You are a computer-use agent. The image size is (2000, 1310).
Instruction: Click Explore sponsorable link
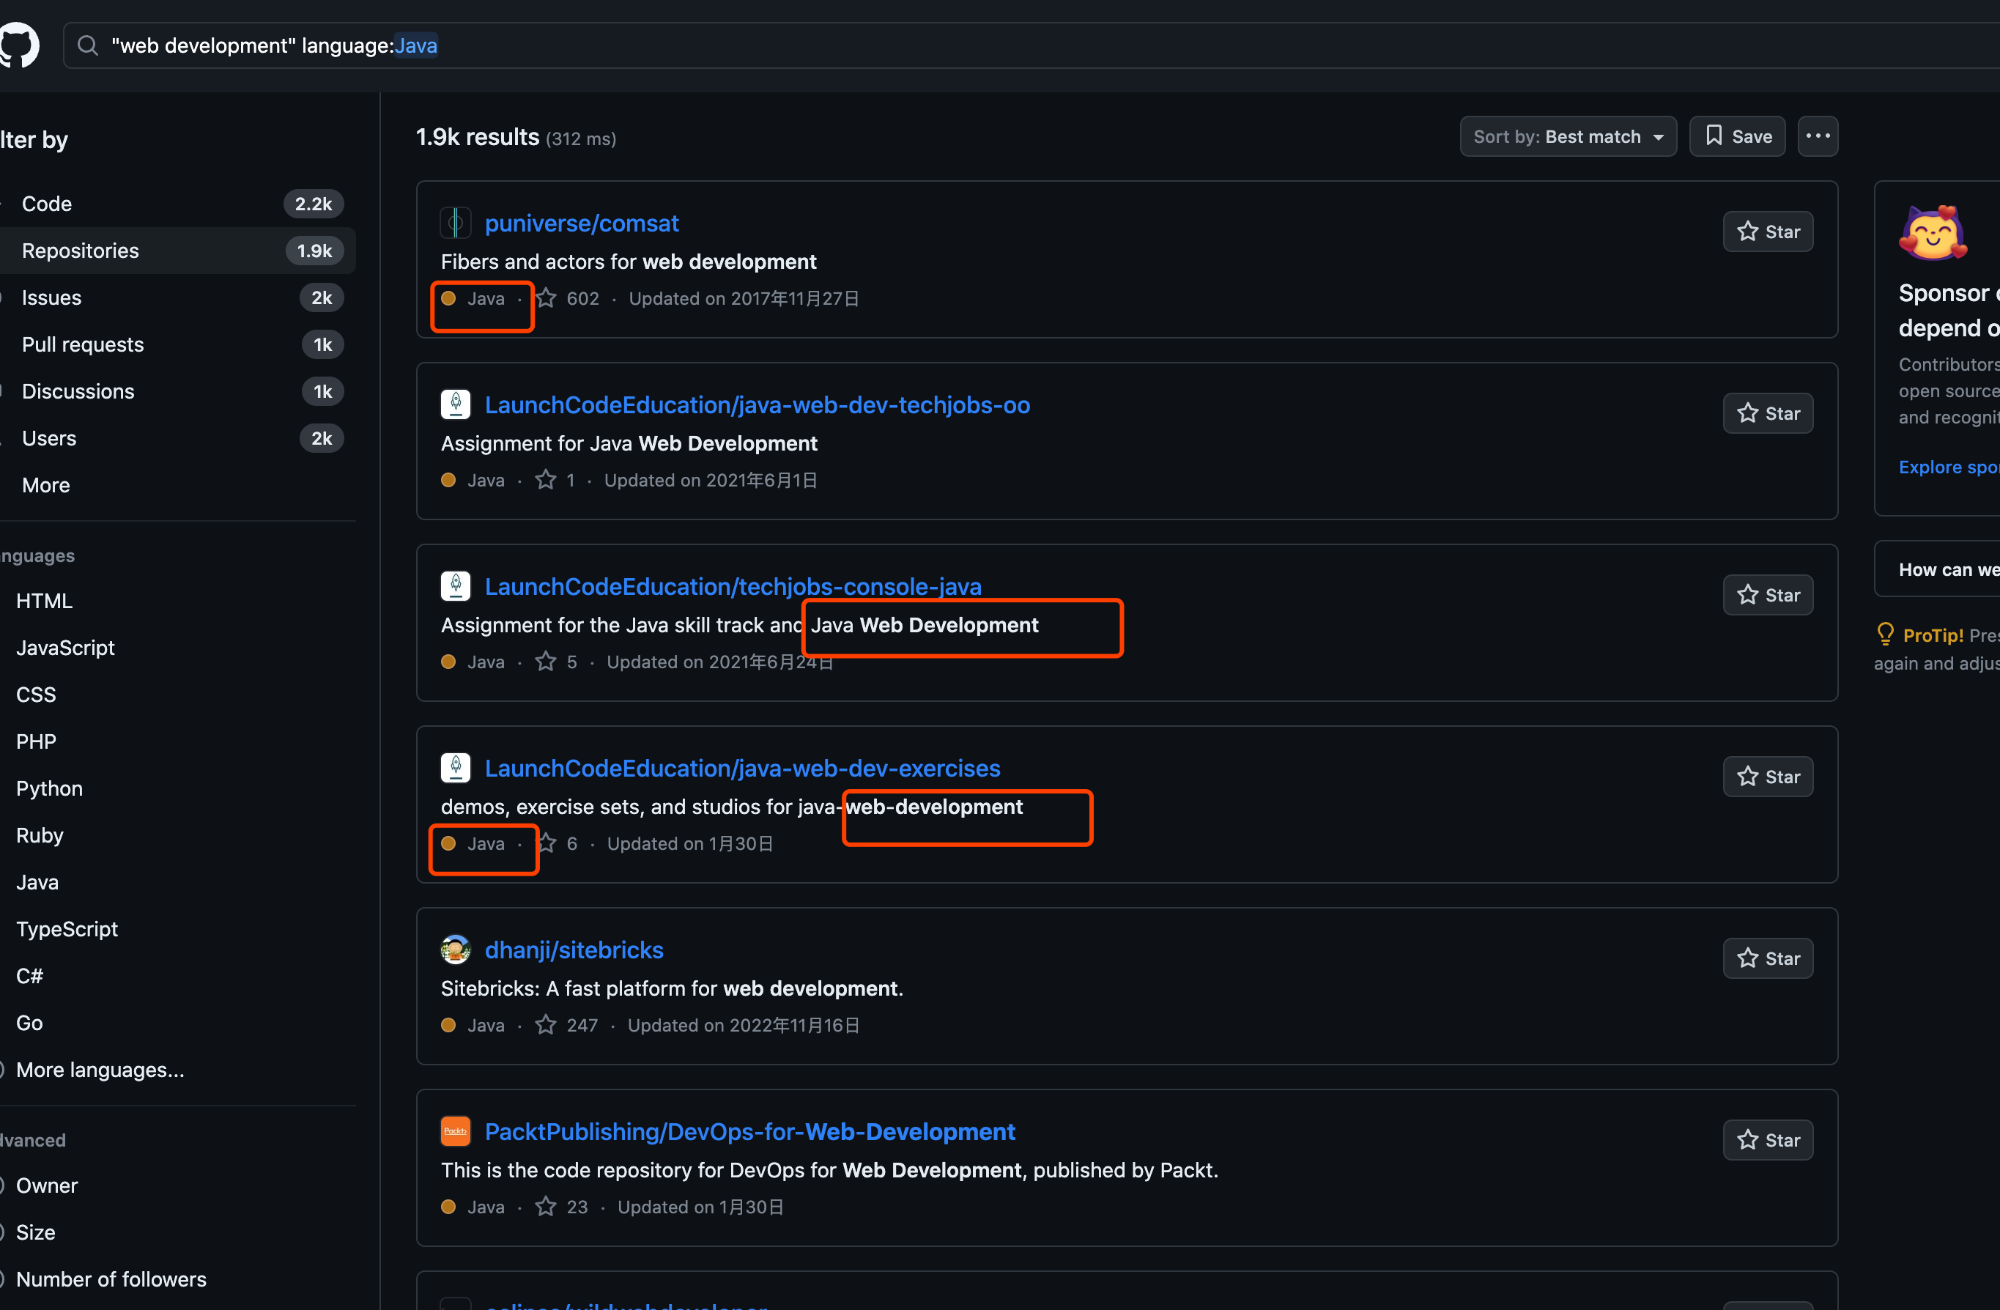(x=1948, y=467)
